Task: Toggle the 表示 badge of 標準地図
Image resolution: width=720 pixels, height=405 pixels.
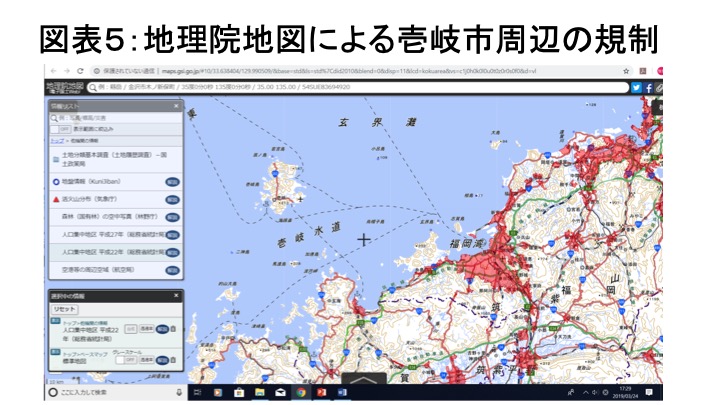Action: 55,352
